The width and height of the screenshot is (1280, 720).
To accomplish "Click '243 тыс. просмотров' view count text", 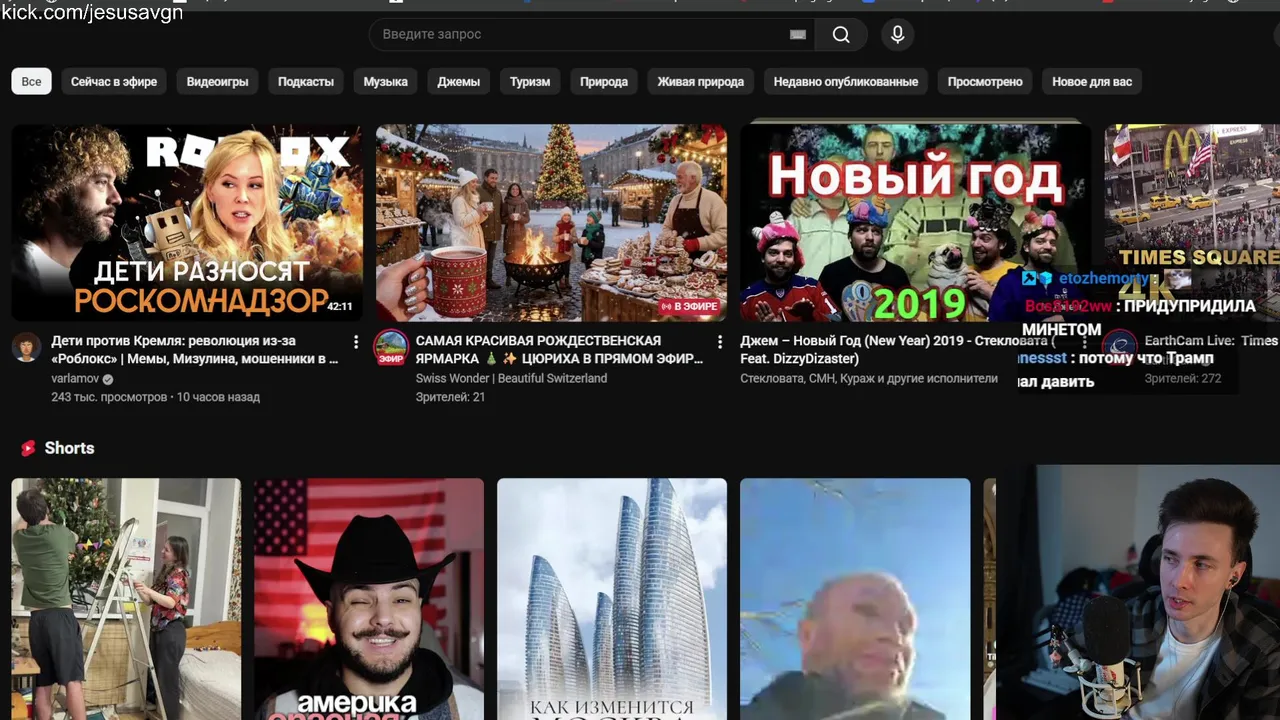I will (109, 397).
